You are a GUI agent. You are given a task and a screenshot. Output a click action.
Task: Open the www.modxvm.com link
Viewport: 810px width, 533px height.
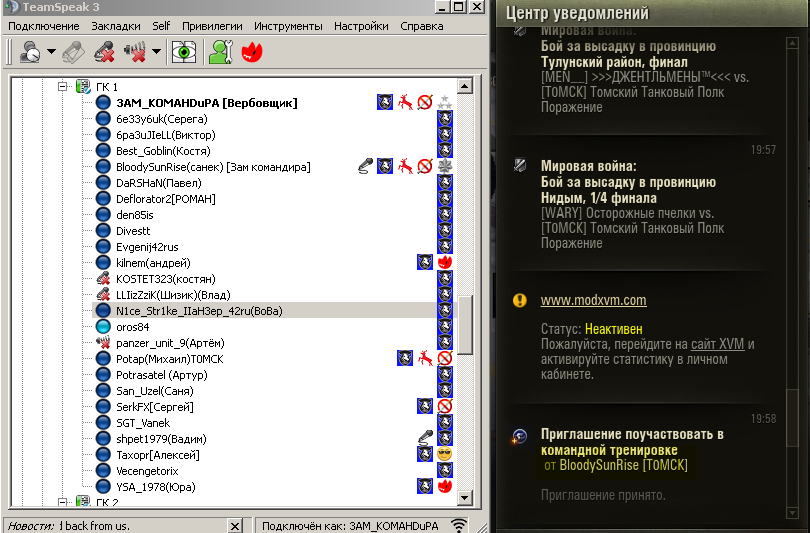594,301
